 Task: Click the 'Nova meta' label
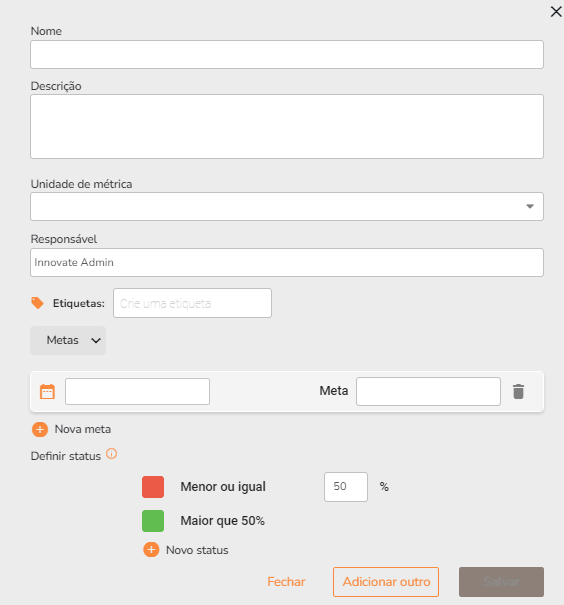83,429
